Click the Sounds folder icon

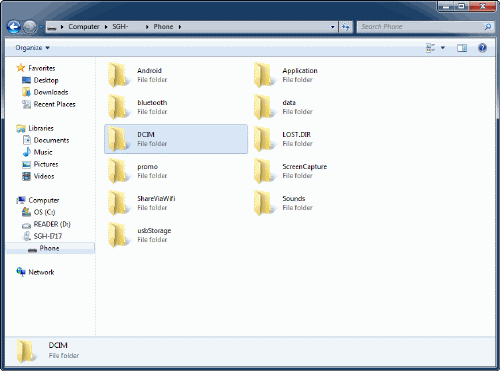[264, 203]
